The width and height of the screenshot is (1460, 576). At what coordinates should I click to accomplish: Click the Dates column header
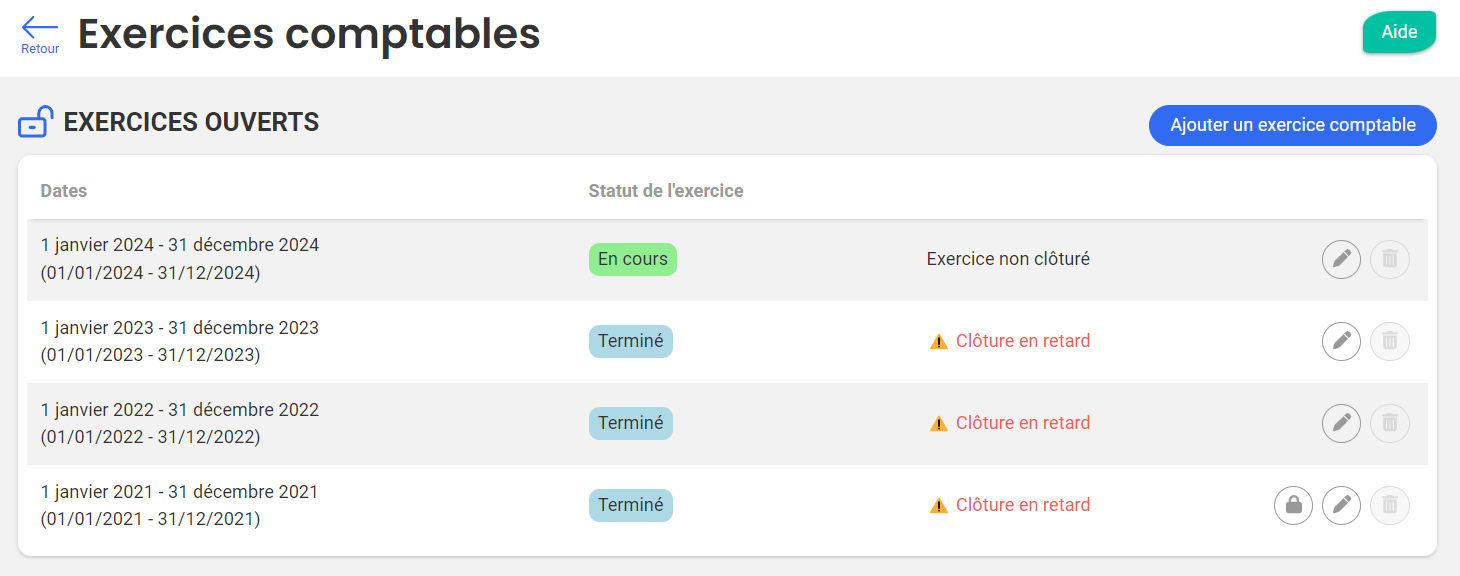click(64, 191)
